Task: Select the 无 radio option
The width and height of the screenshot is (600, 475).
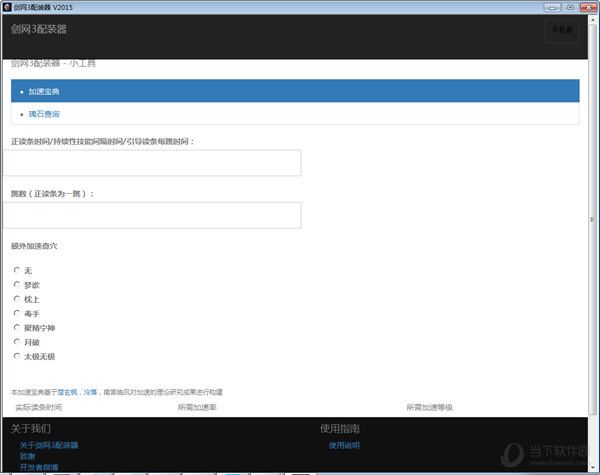Action: [x=16, y=270]
